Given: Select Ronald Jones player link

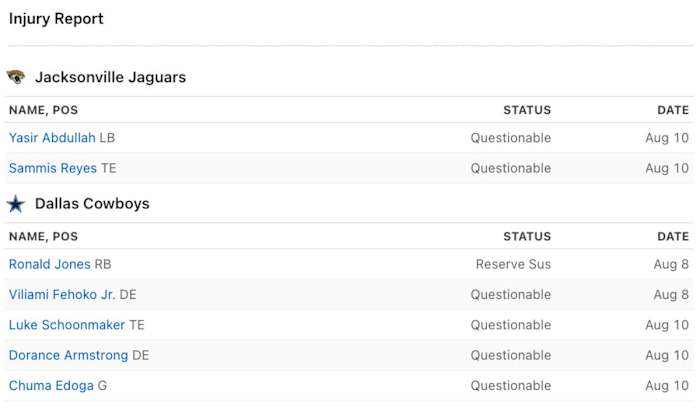Looking at the screenshot, I should (49, 265).
